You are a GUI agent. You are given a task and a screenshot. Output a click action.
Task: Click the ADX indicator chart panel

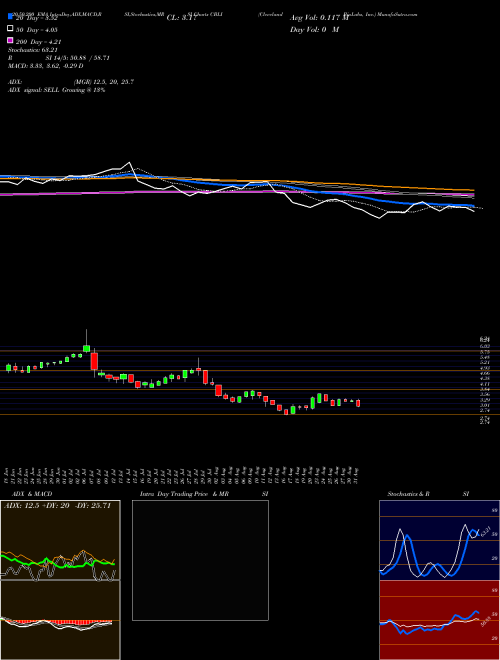pos(60,540)
